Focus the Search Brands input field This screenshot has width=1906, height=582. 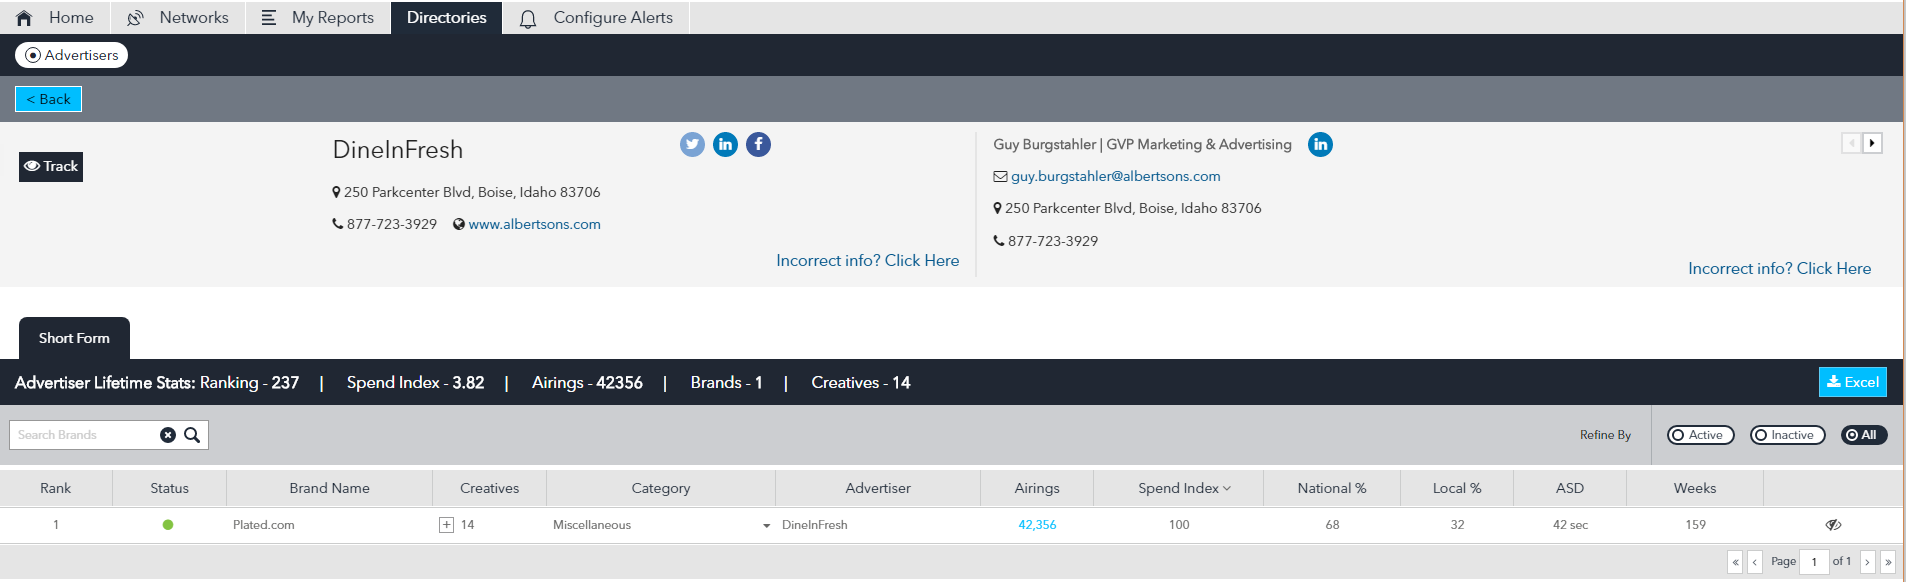point(84,435)
